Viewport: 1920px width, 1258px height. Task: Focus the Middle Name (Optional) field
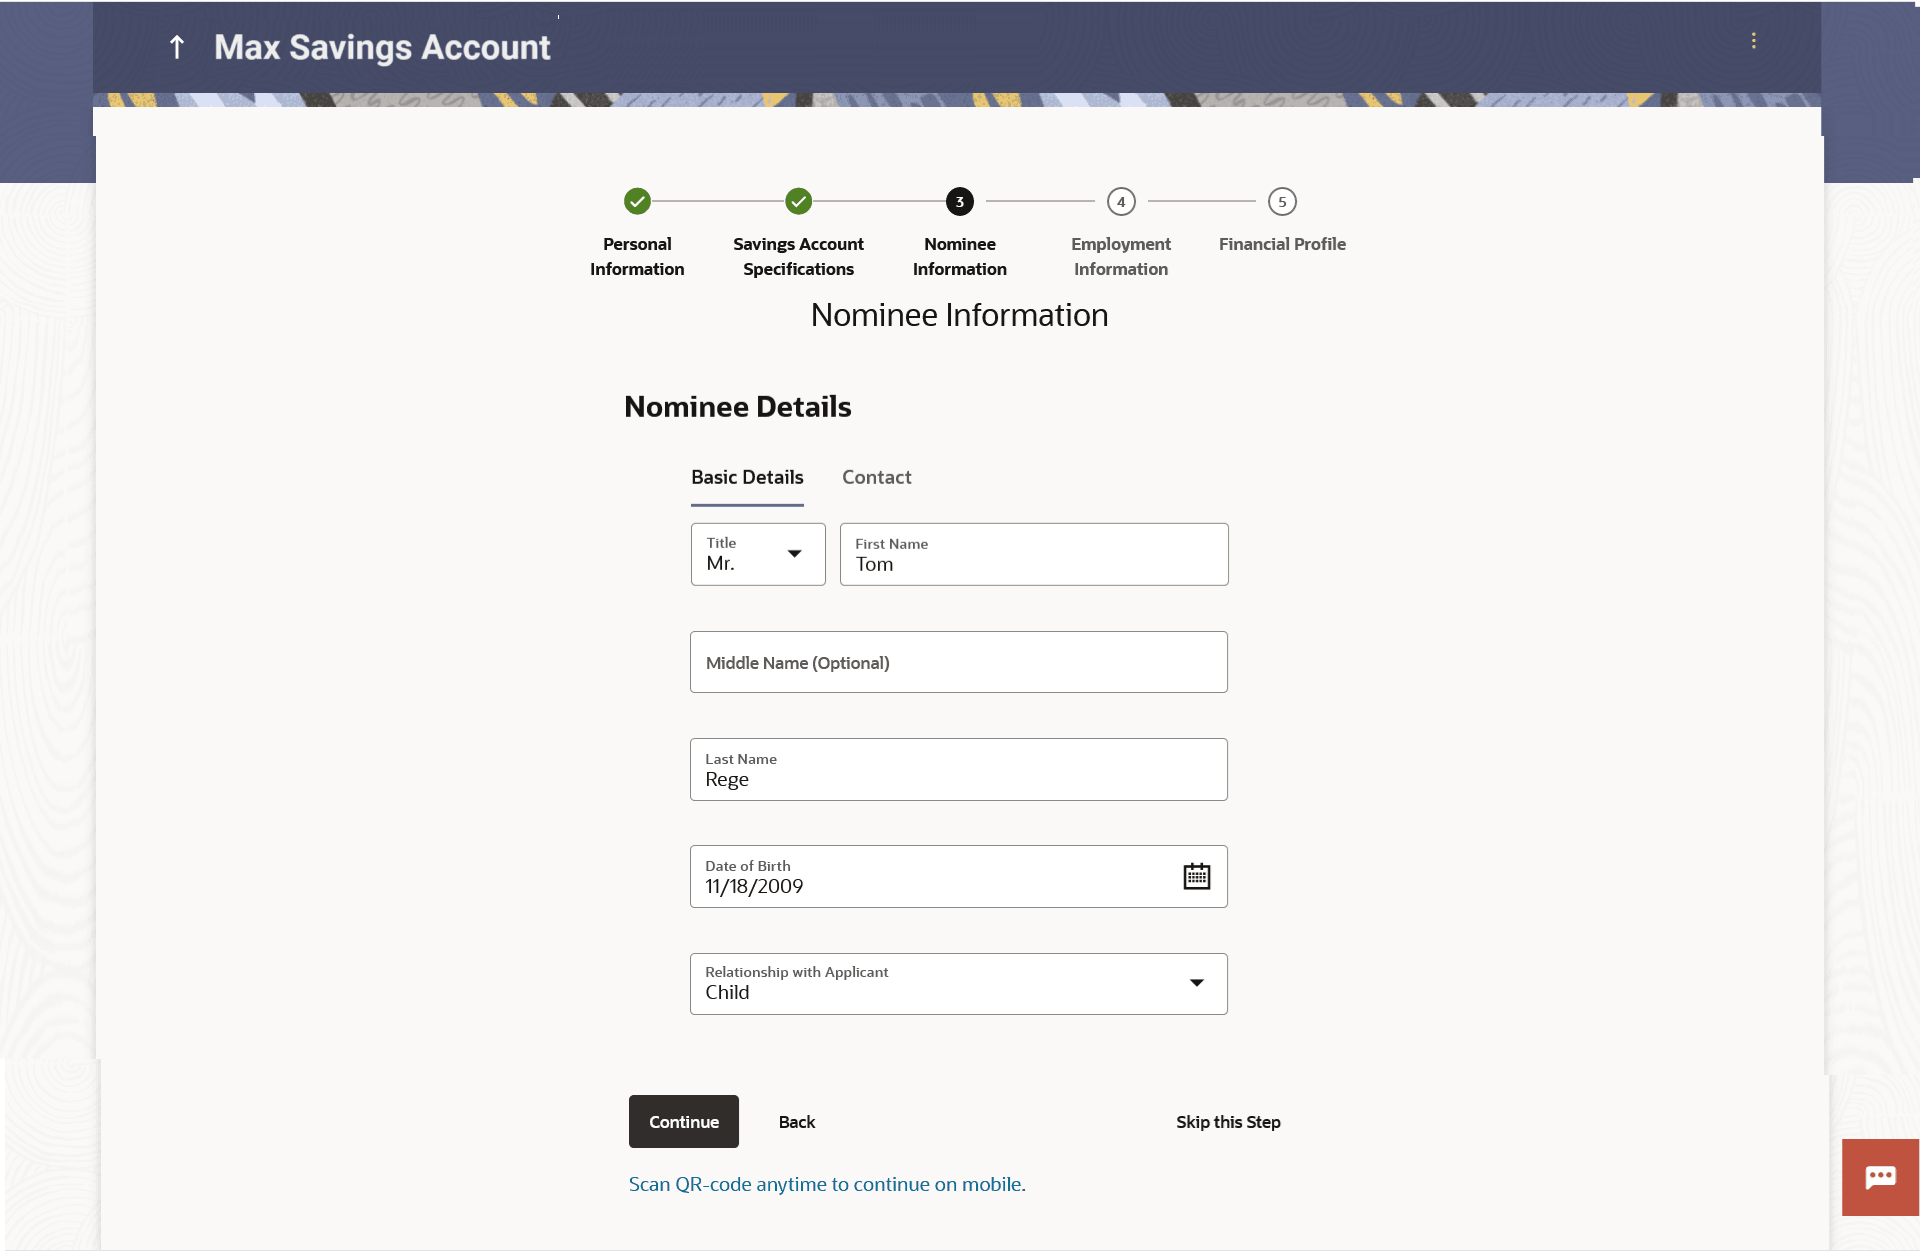(958, 662)
